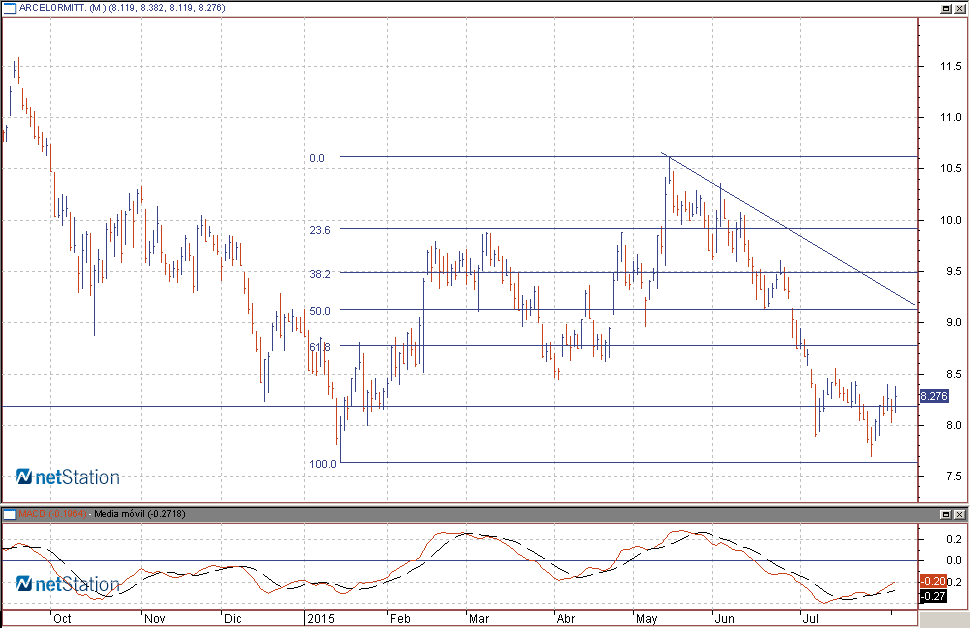
Task: Click the 0.0 label on the MACD axis
Action: tap(953, 560)
